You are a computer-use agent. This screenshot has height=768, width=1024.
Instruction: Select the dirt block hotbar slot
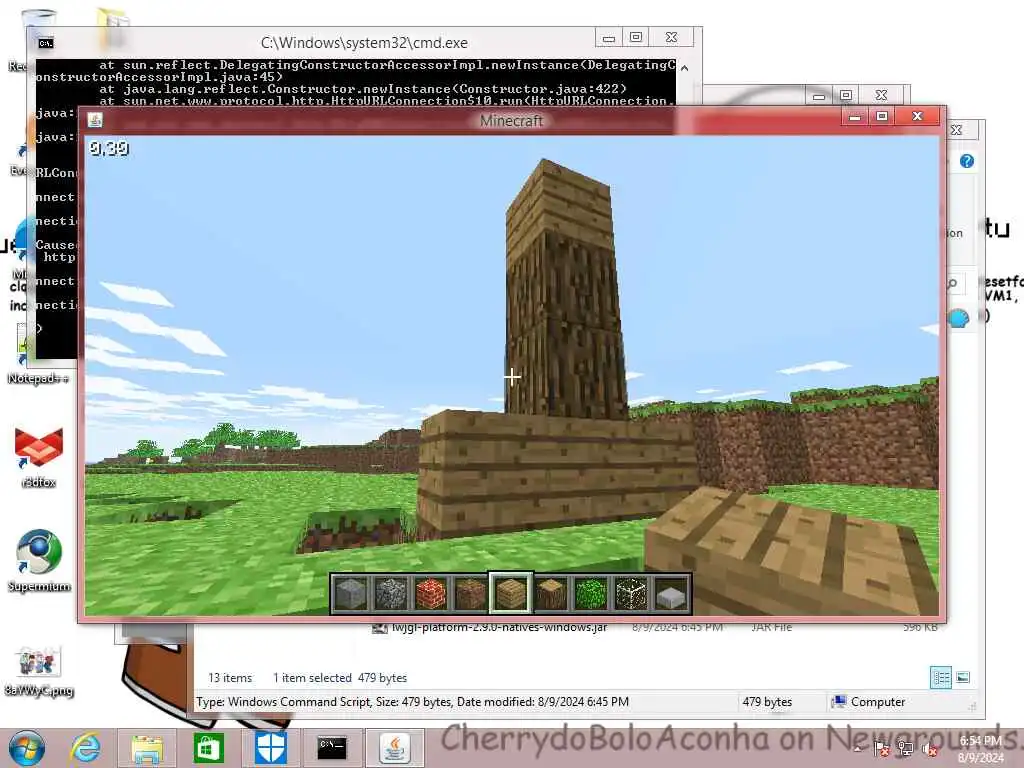(471, 593)
